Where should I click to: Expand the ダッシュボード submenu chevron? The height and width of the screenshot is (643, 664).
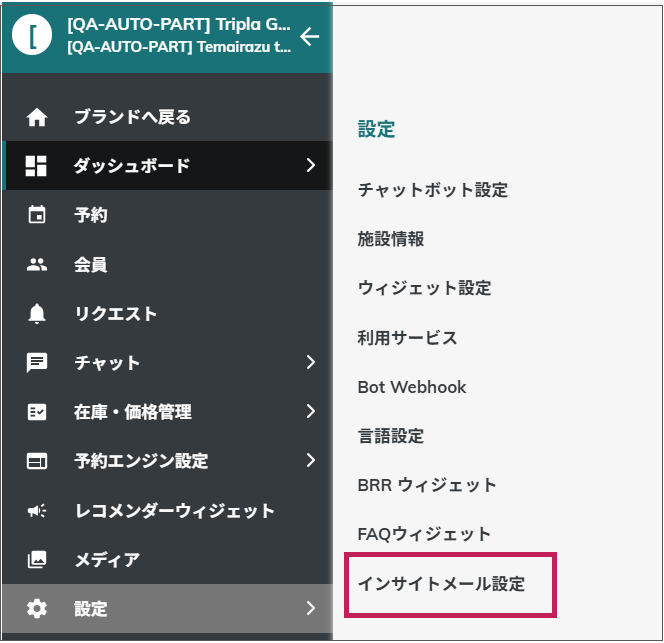pos(311,165)
